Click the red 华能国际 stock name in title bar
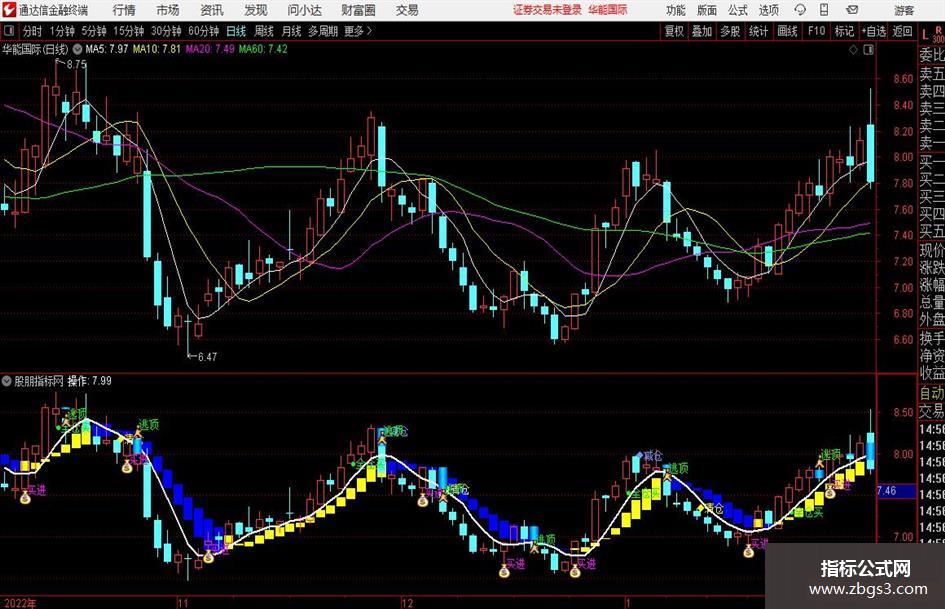 tap(608, 10)
